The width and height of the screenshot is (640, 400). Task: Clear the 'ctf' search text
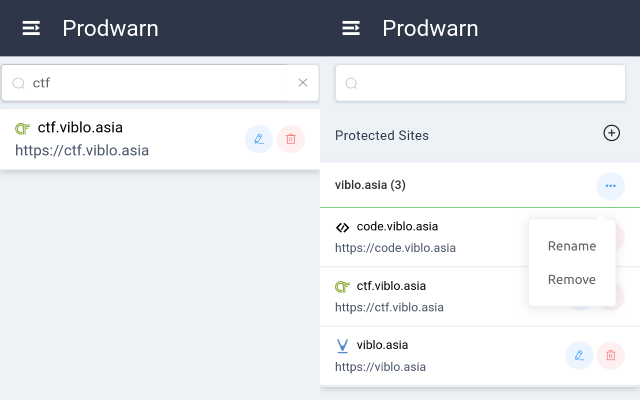click(x=303, y=83)
